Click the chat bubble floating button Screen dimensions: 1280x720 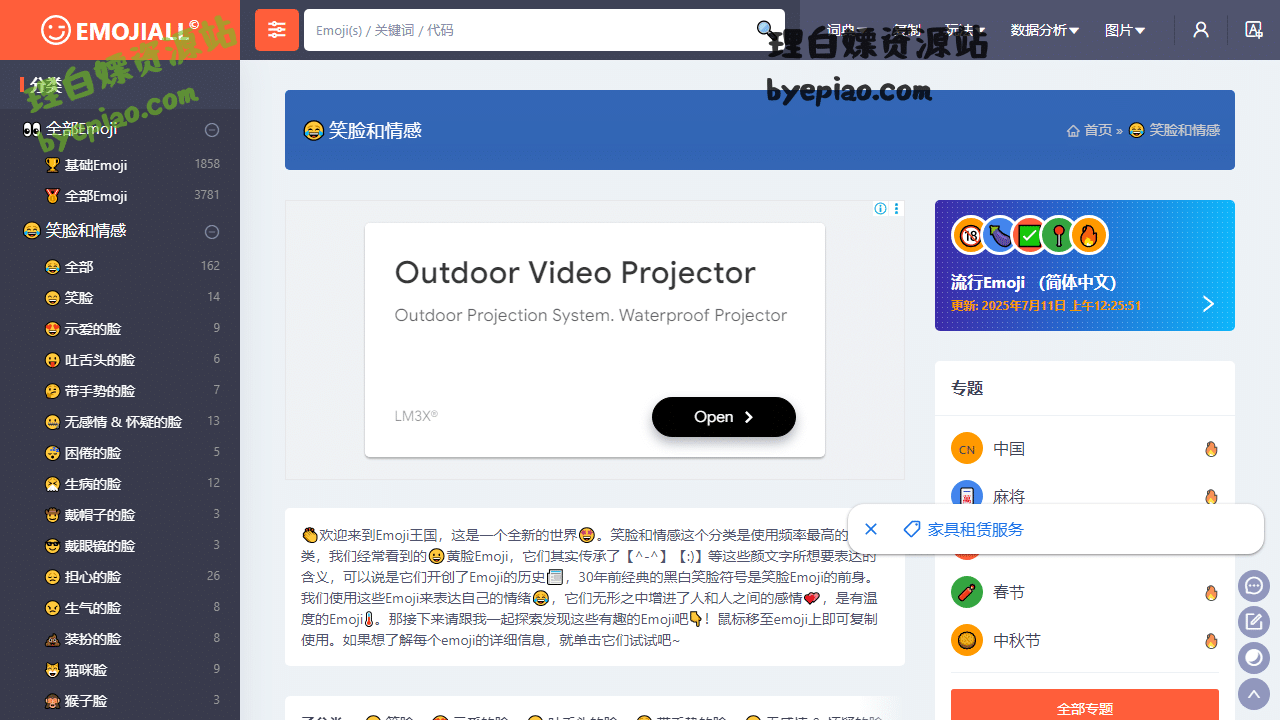coord(1254,586)
